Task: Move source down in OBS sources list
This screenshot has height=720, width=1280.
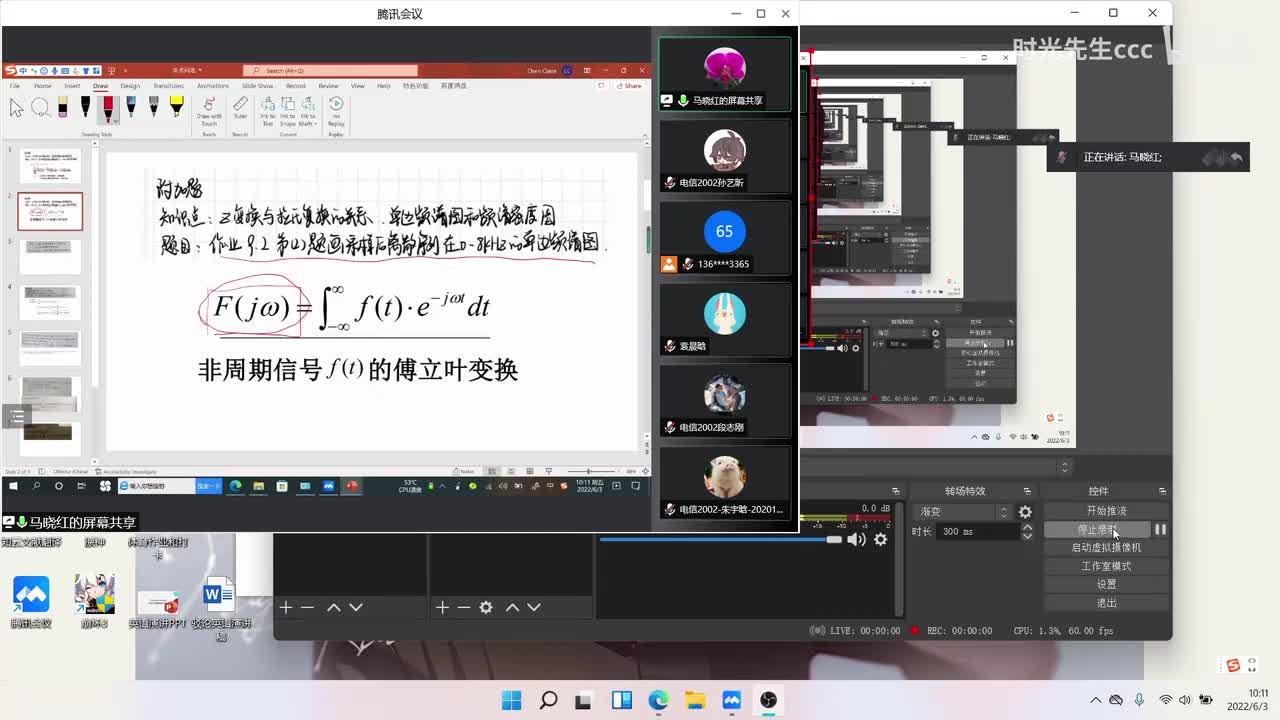Action: coord(534,607)
